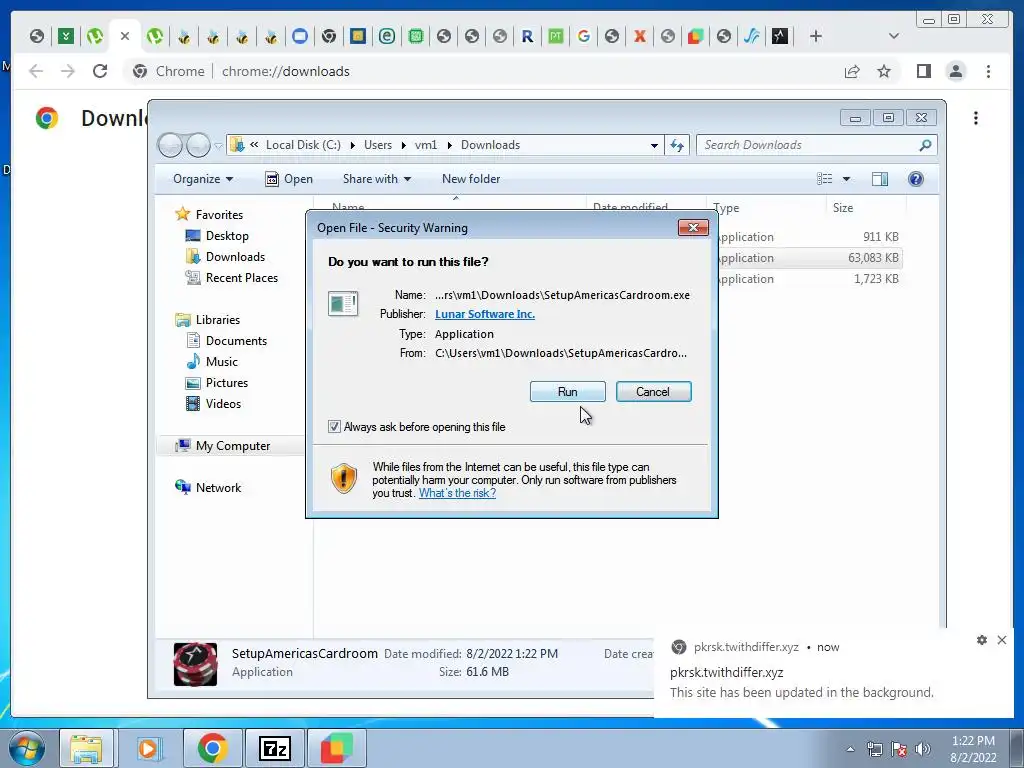Open Chrome's three-dot main menu
1024x768 pixels.
tap(988, 71)
